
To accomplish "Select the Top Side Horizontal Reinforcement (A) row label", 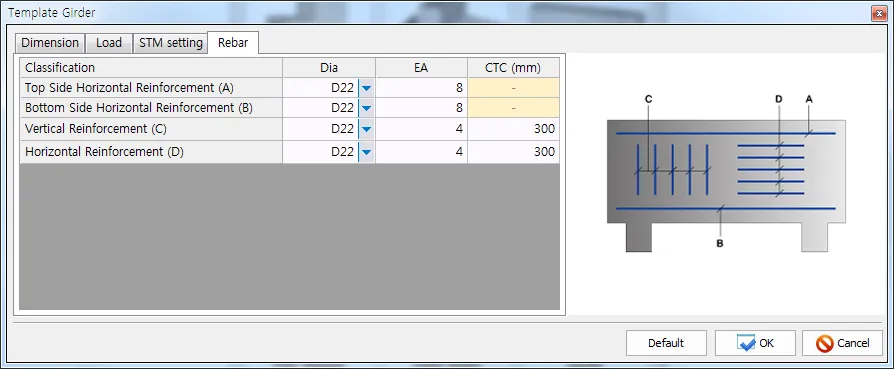I will coord(151,88).
